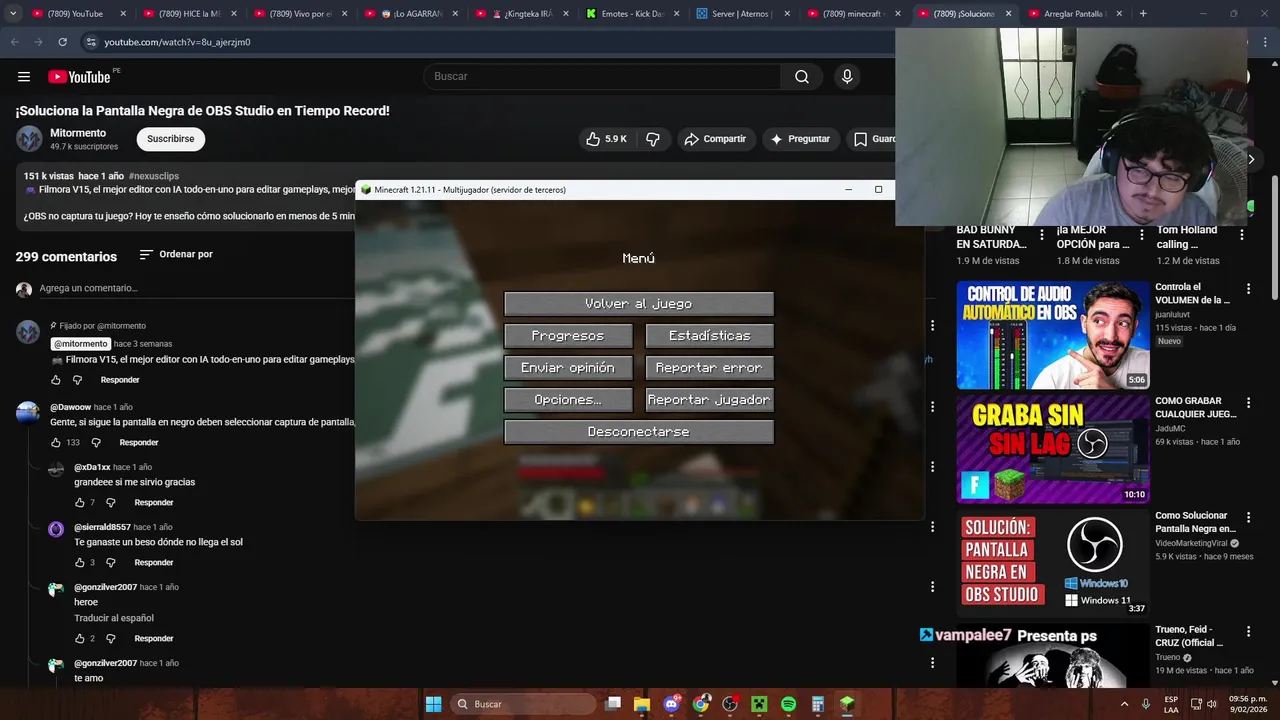Click Enviar opinión in Minecraft menu
The image size is (1280, 720).
pyautogui.click(x=568, y=368)
